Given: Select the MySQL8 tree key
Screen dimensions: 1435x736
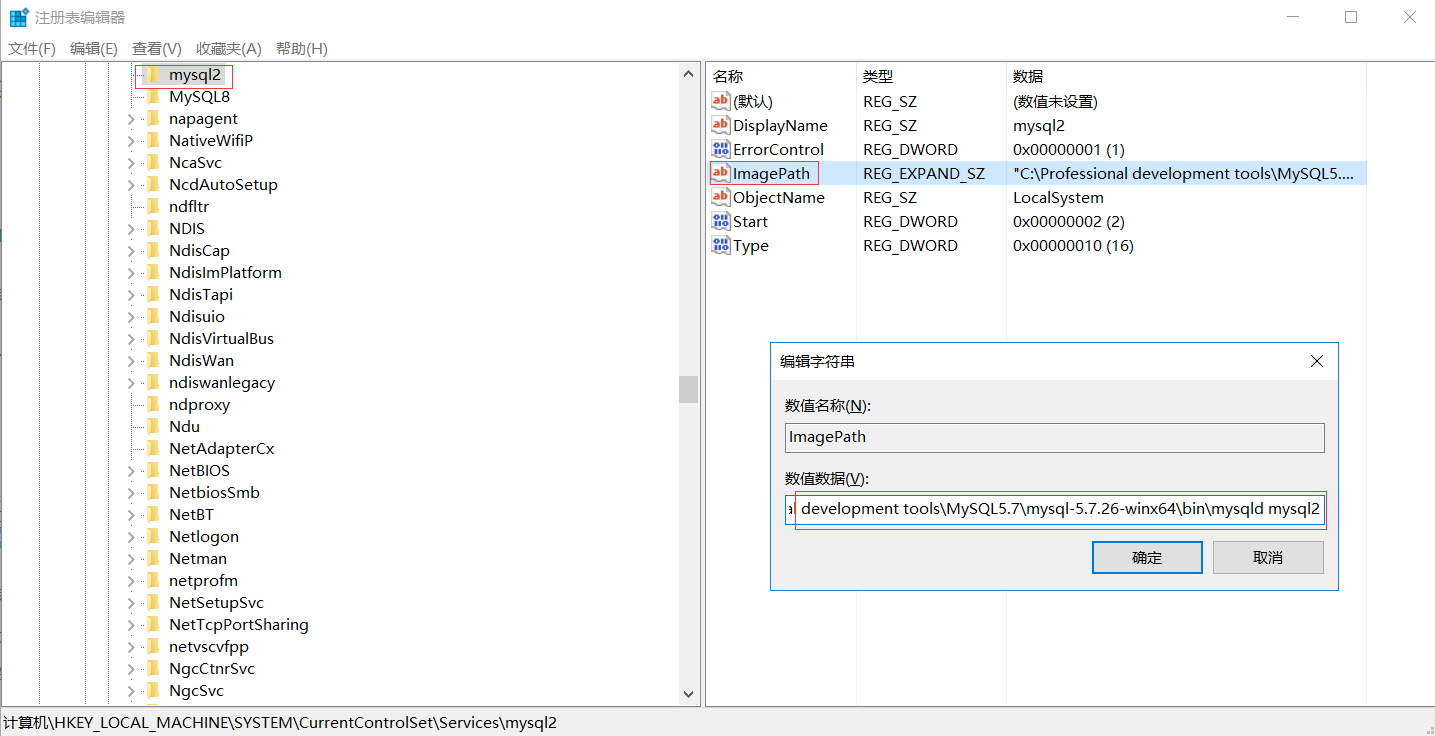Looking at the screenshot, I should click(199, 97).
